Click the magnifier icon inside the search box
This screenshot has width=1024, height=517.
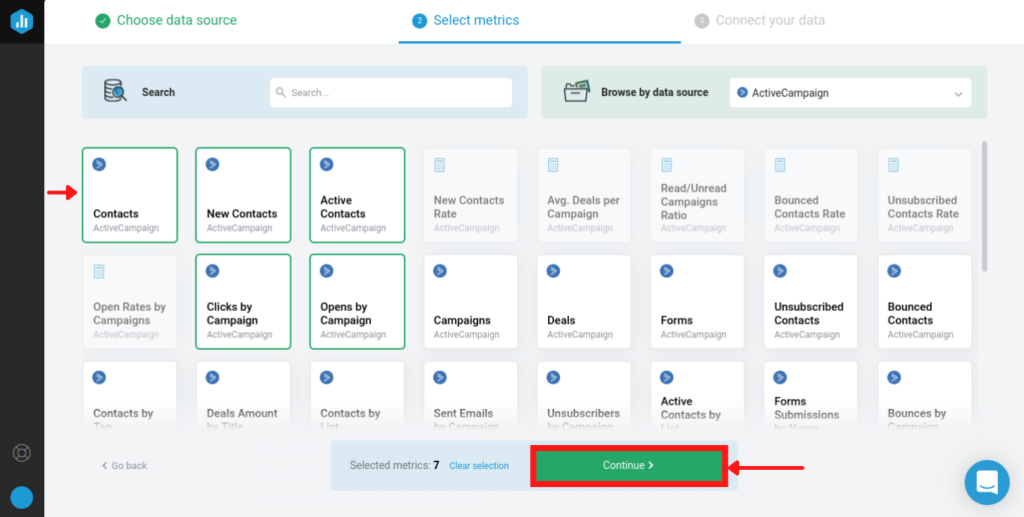click(281, 93)
